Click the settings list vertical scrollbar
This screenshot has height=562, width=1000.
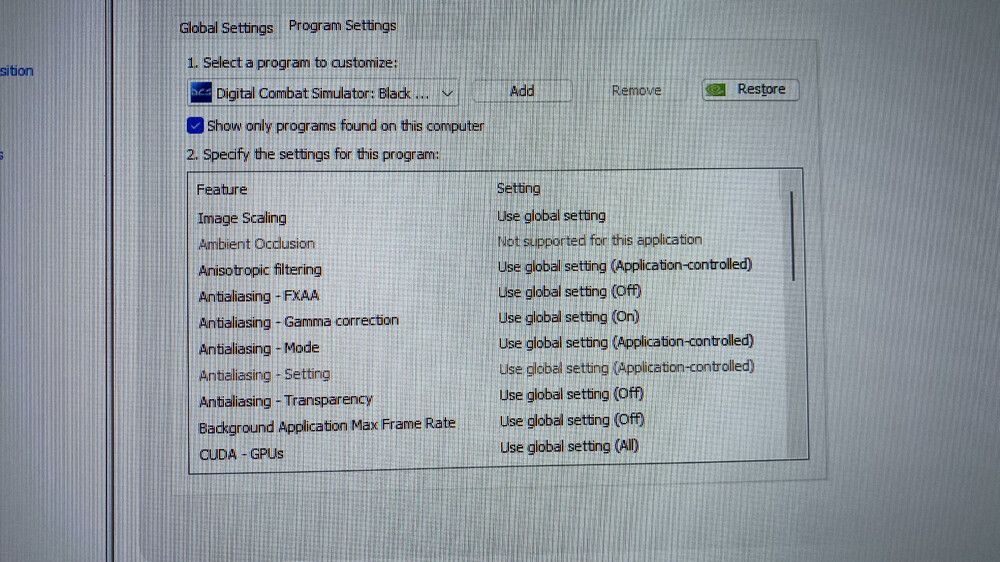point(793,235)
